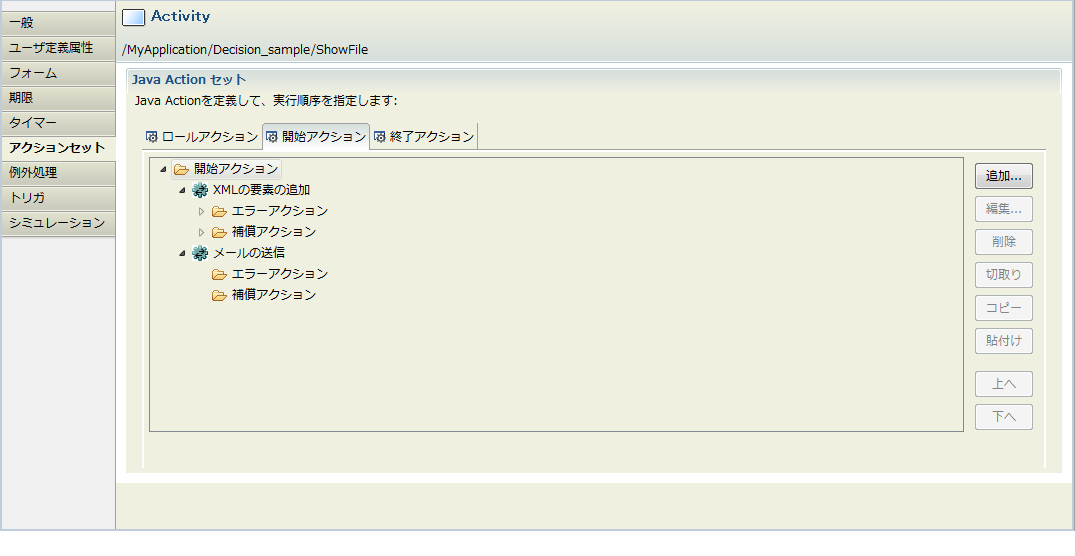Go to the トリガ page
The width and height of the screenshot is (1075, 556).
coord(58,198)
